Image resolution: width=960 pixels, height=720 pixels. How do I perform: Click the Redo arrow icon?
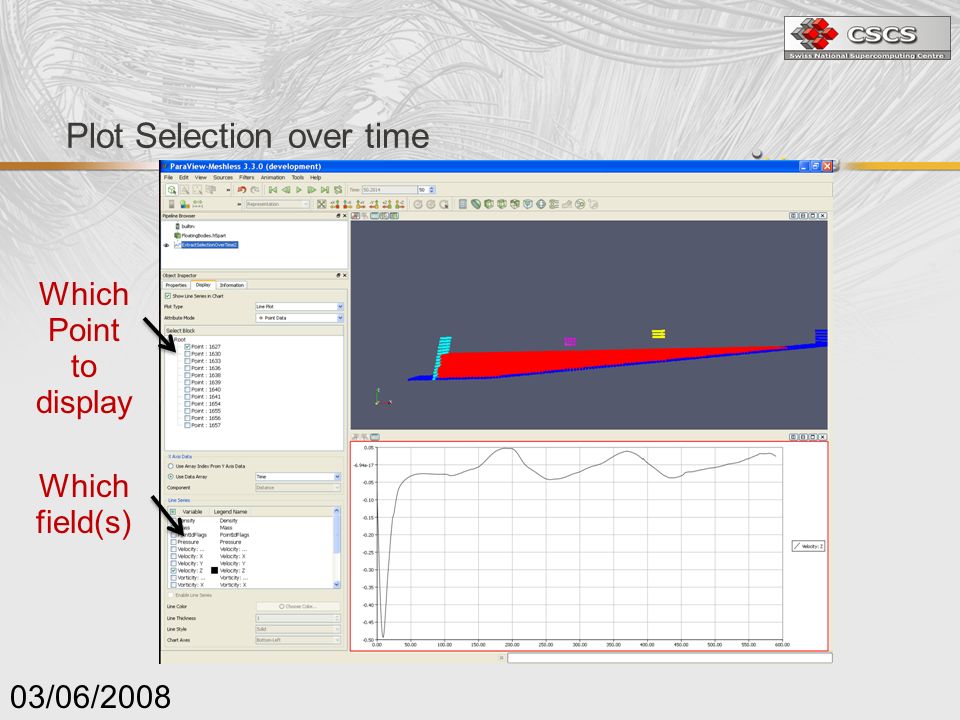pos(255,190)
